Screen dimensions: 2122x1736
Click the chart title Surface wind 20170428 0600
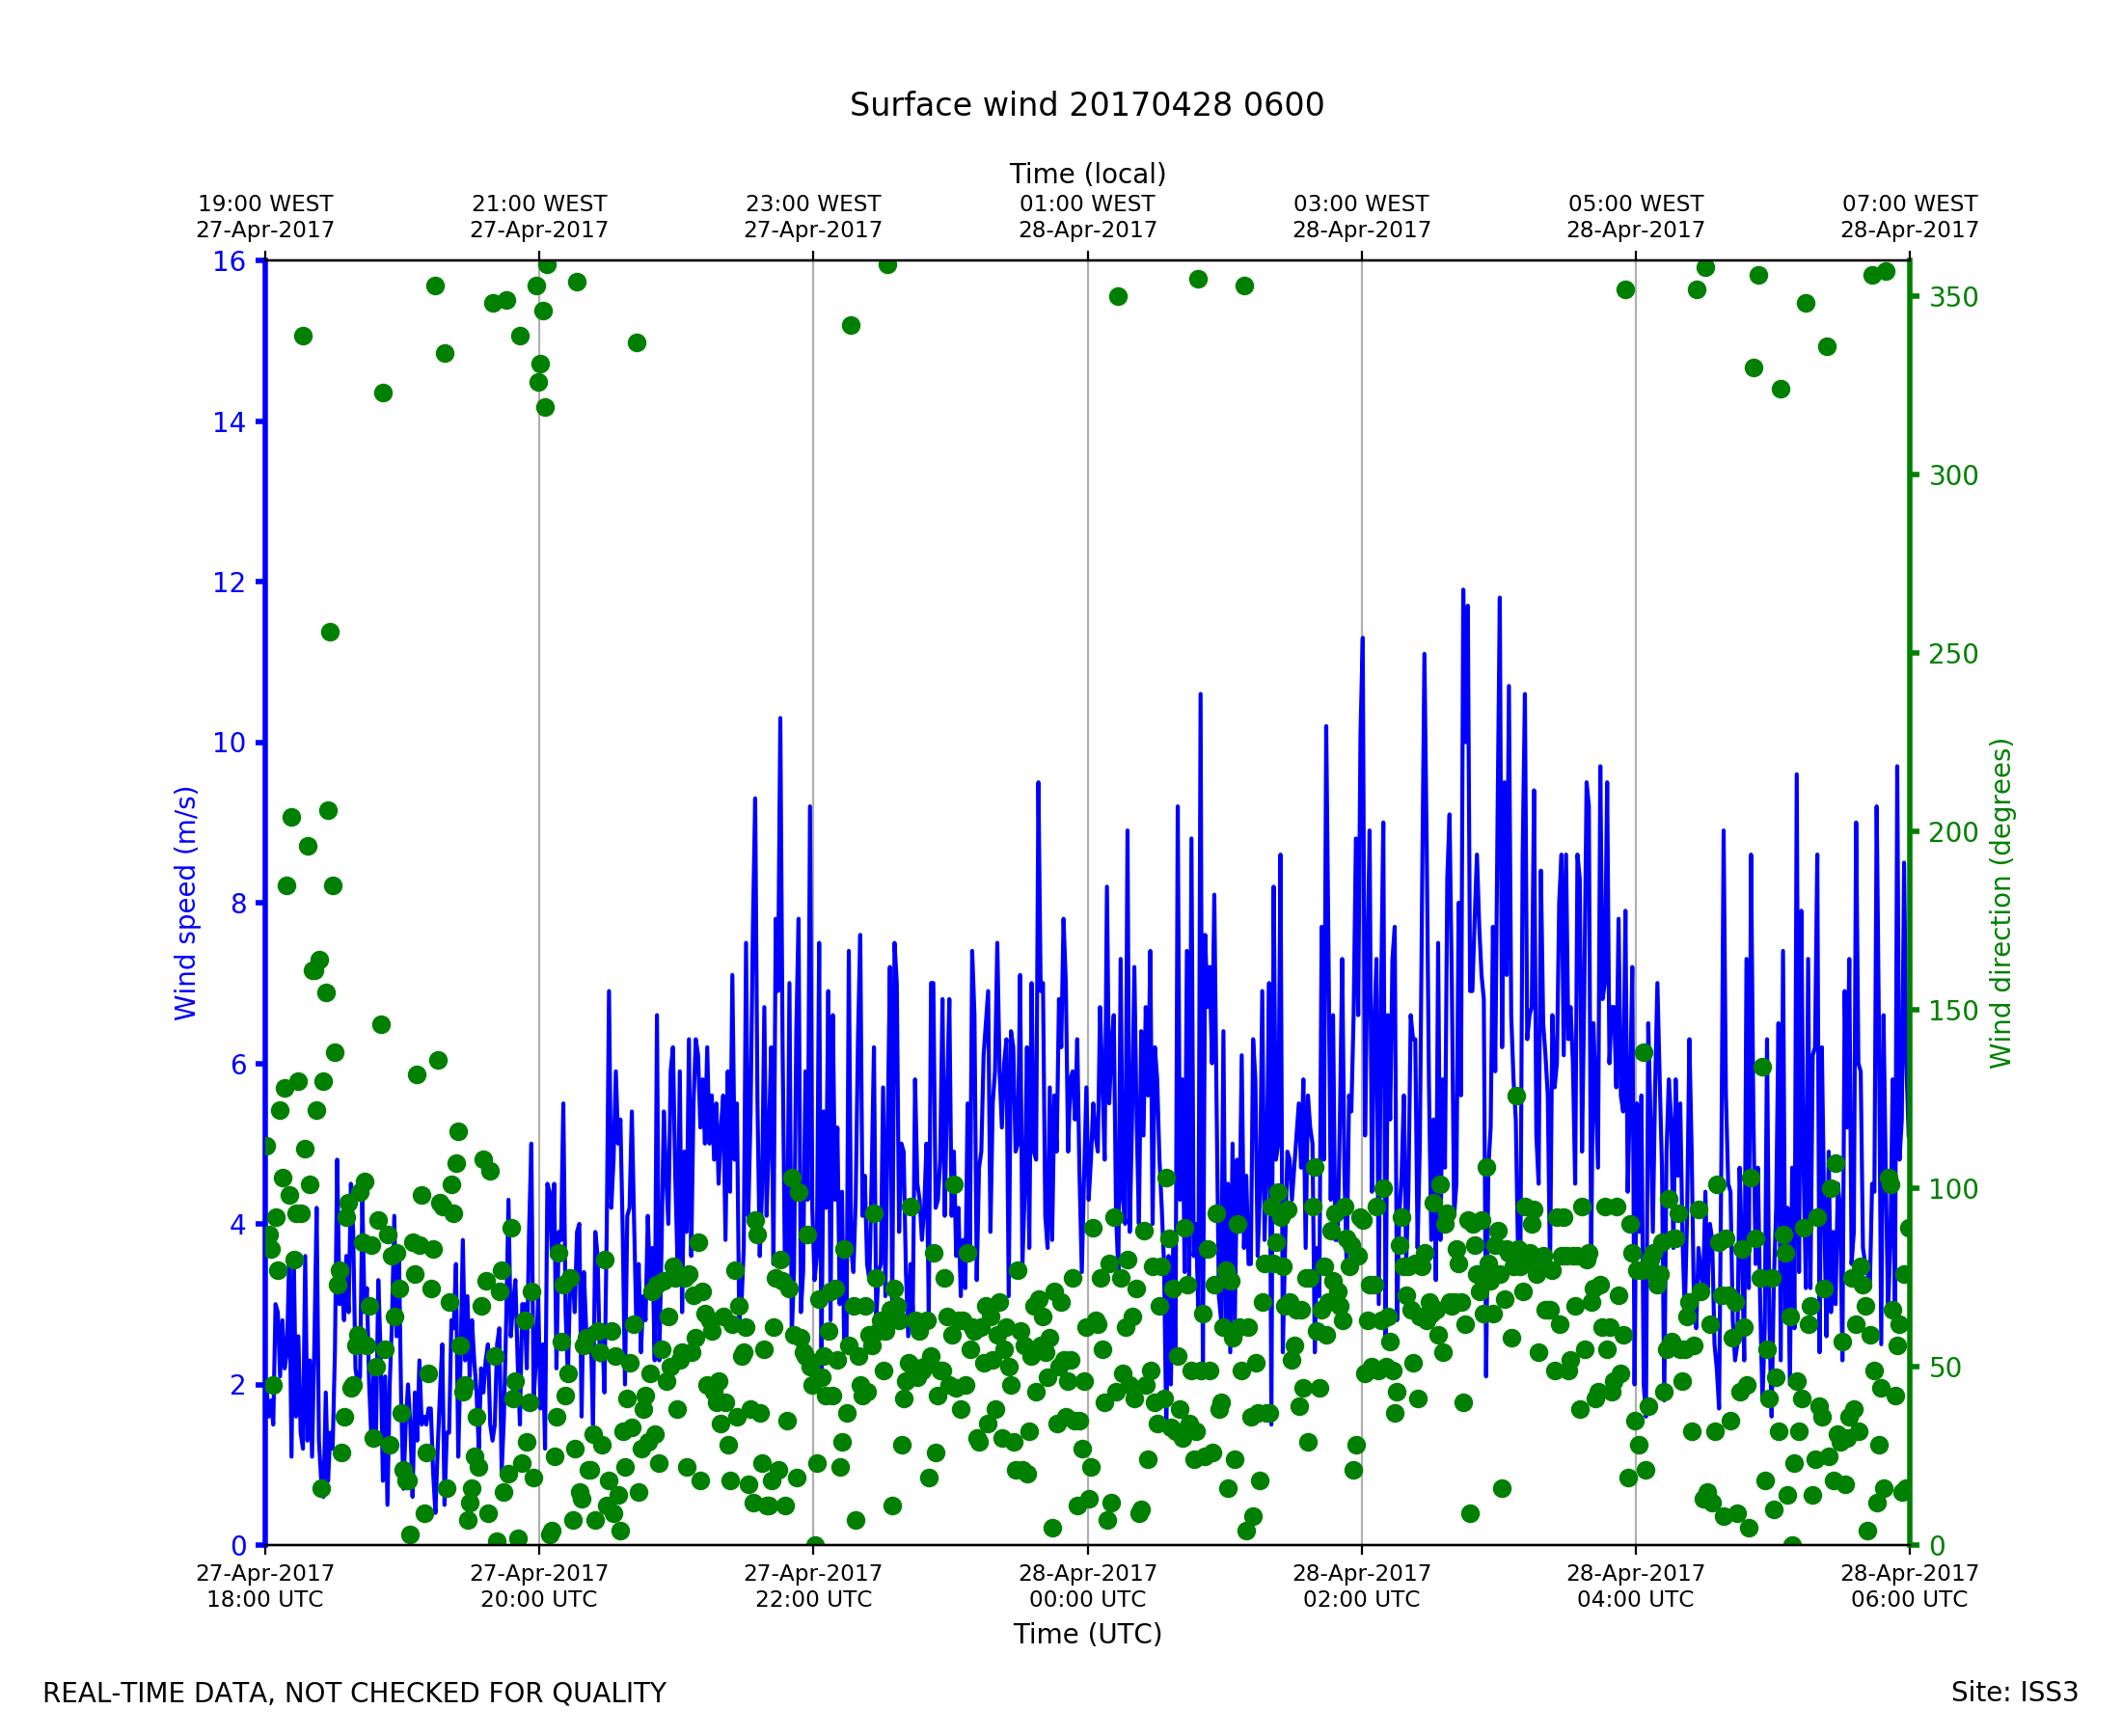(x=1086, y=105)
